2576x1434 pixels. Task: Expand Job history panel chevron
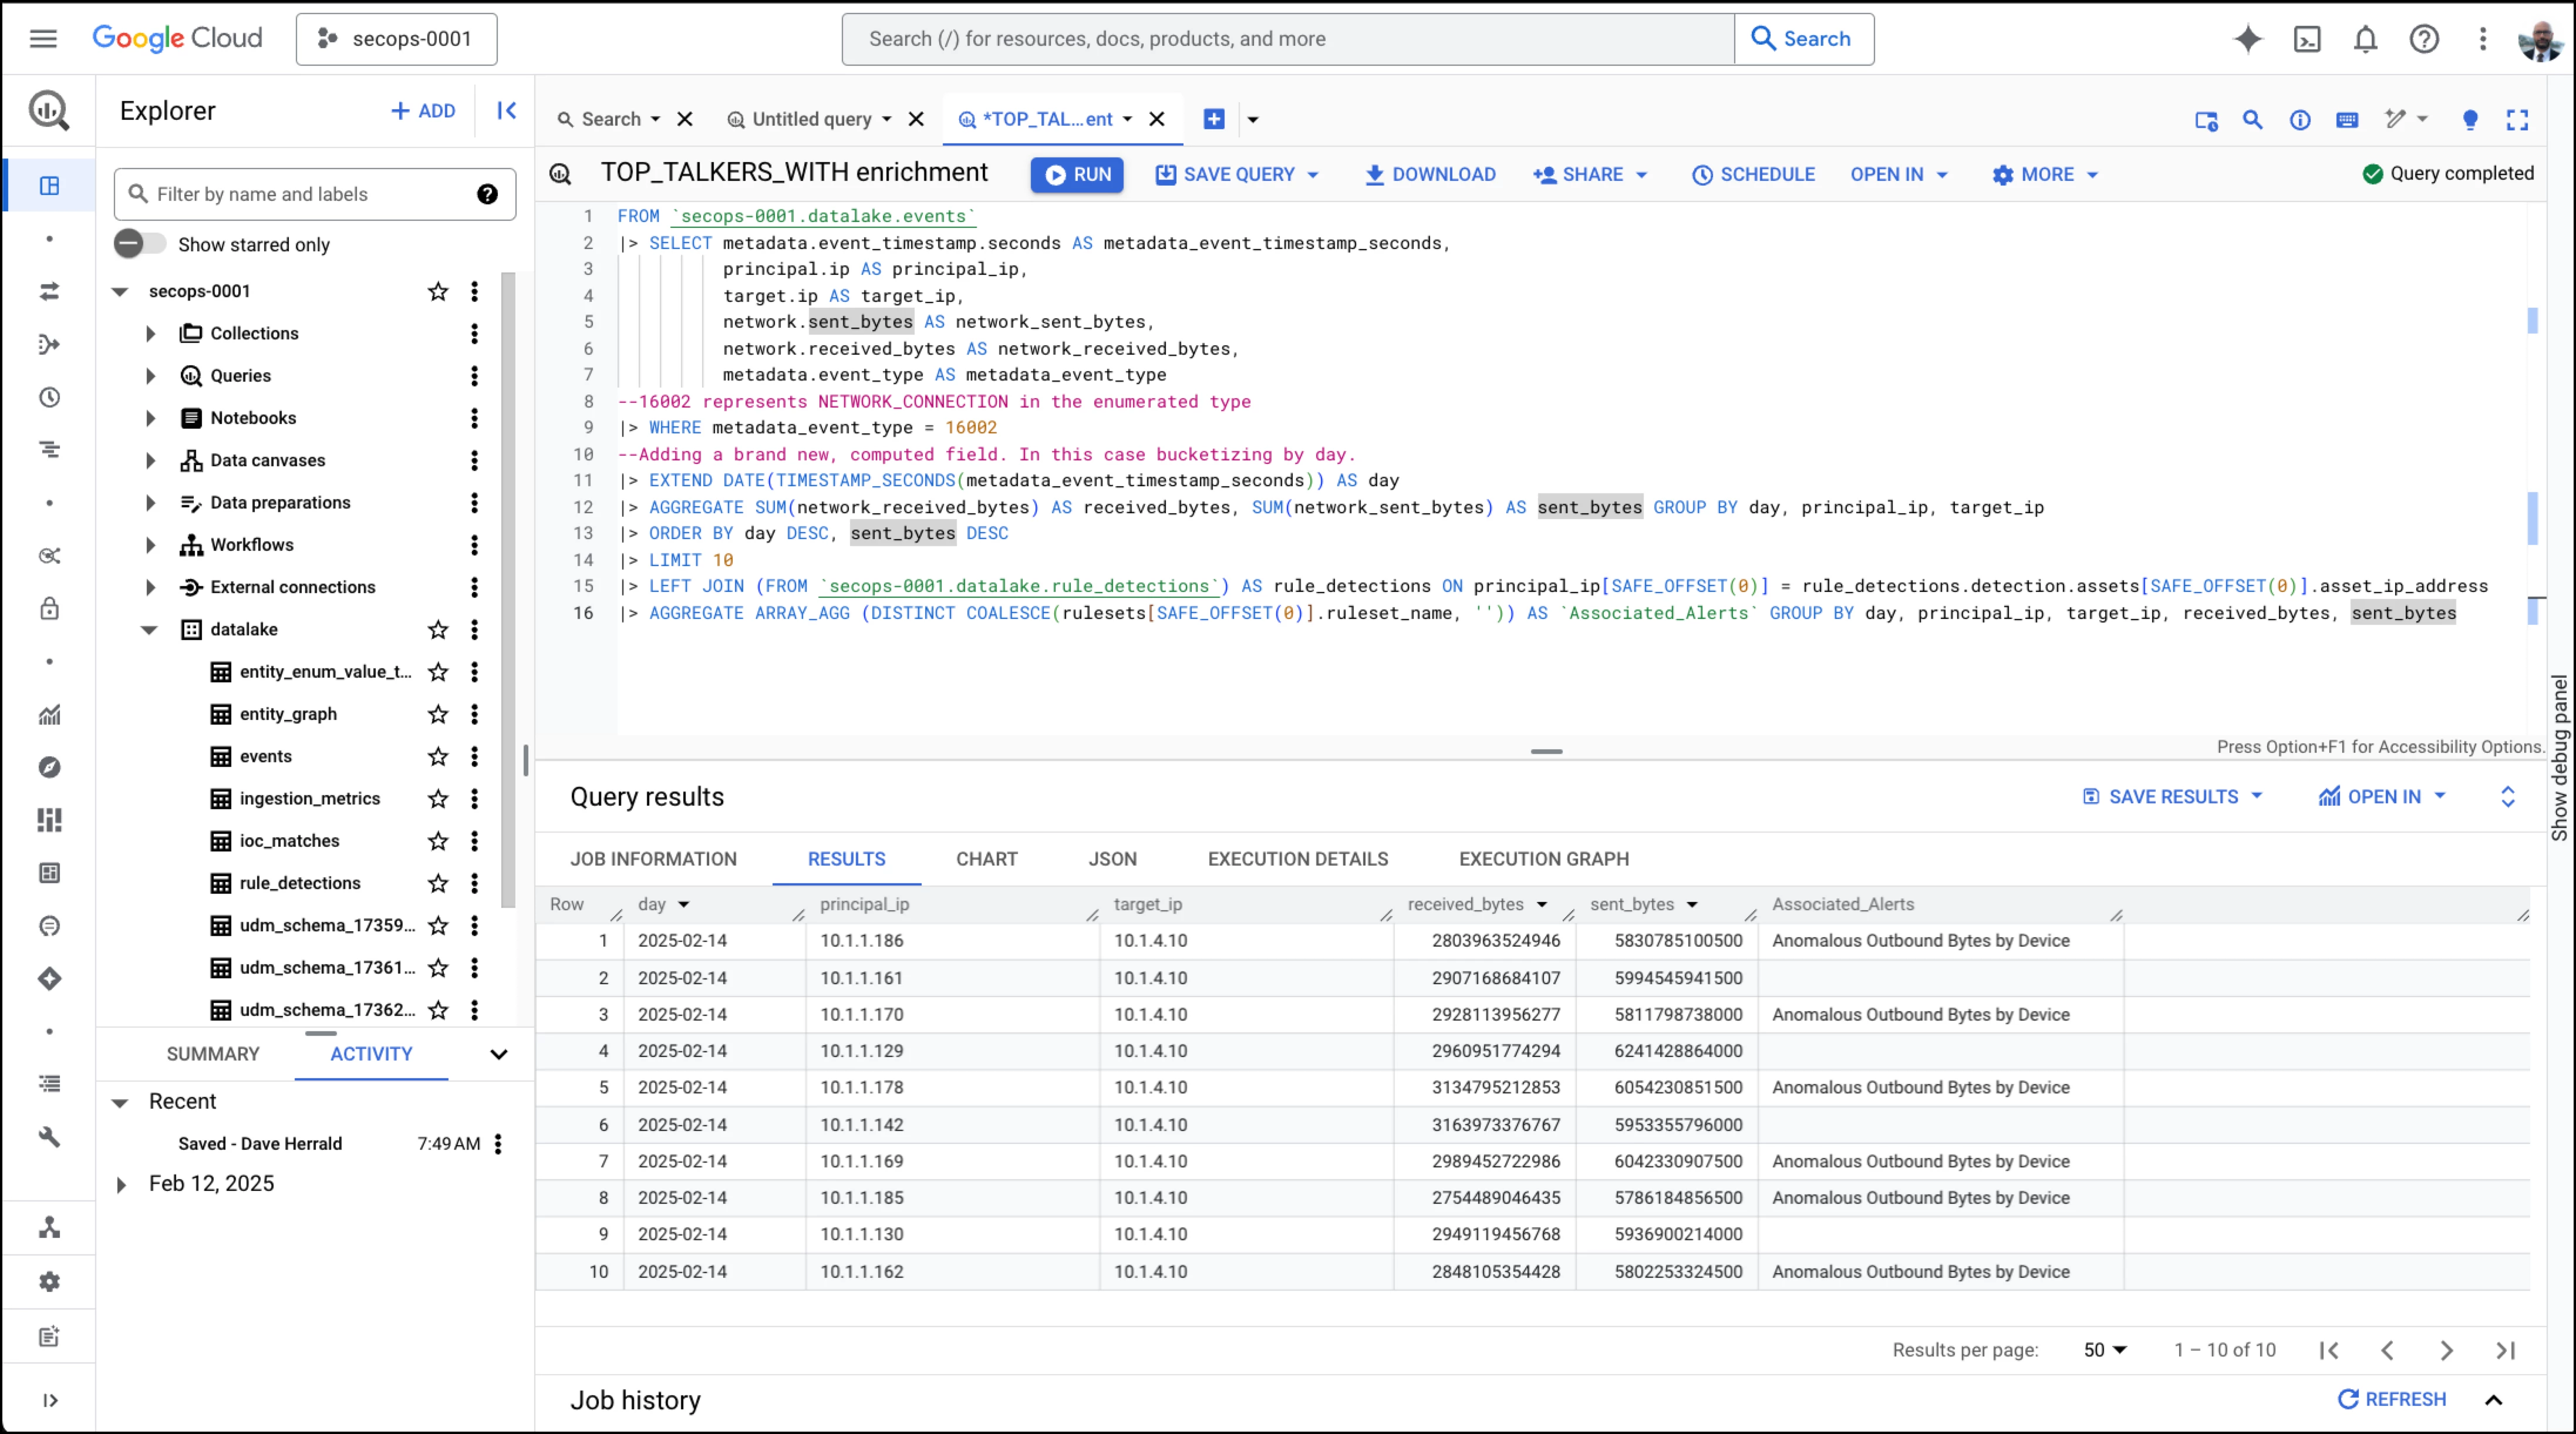(2494, 1400)
